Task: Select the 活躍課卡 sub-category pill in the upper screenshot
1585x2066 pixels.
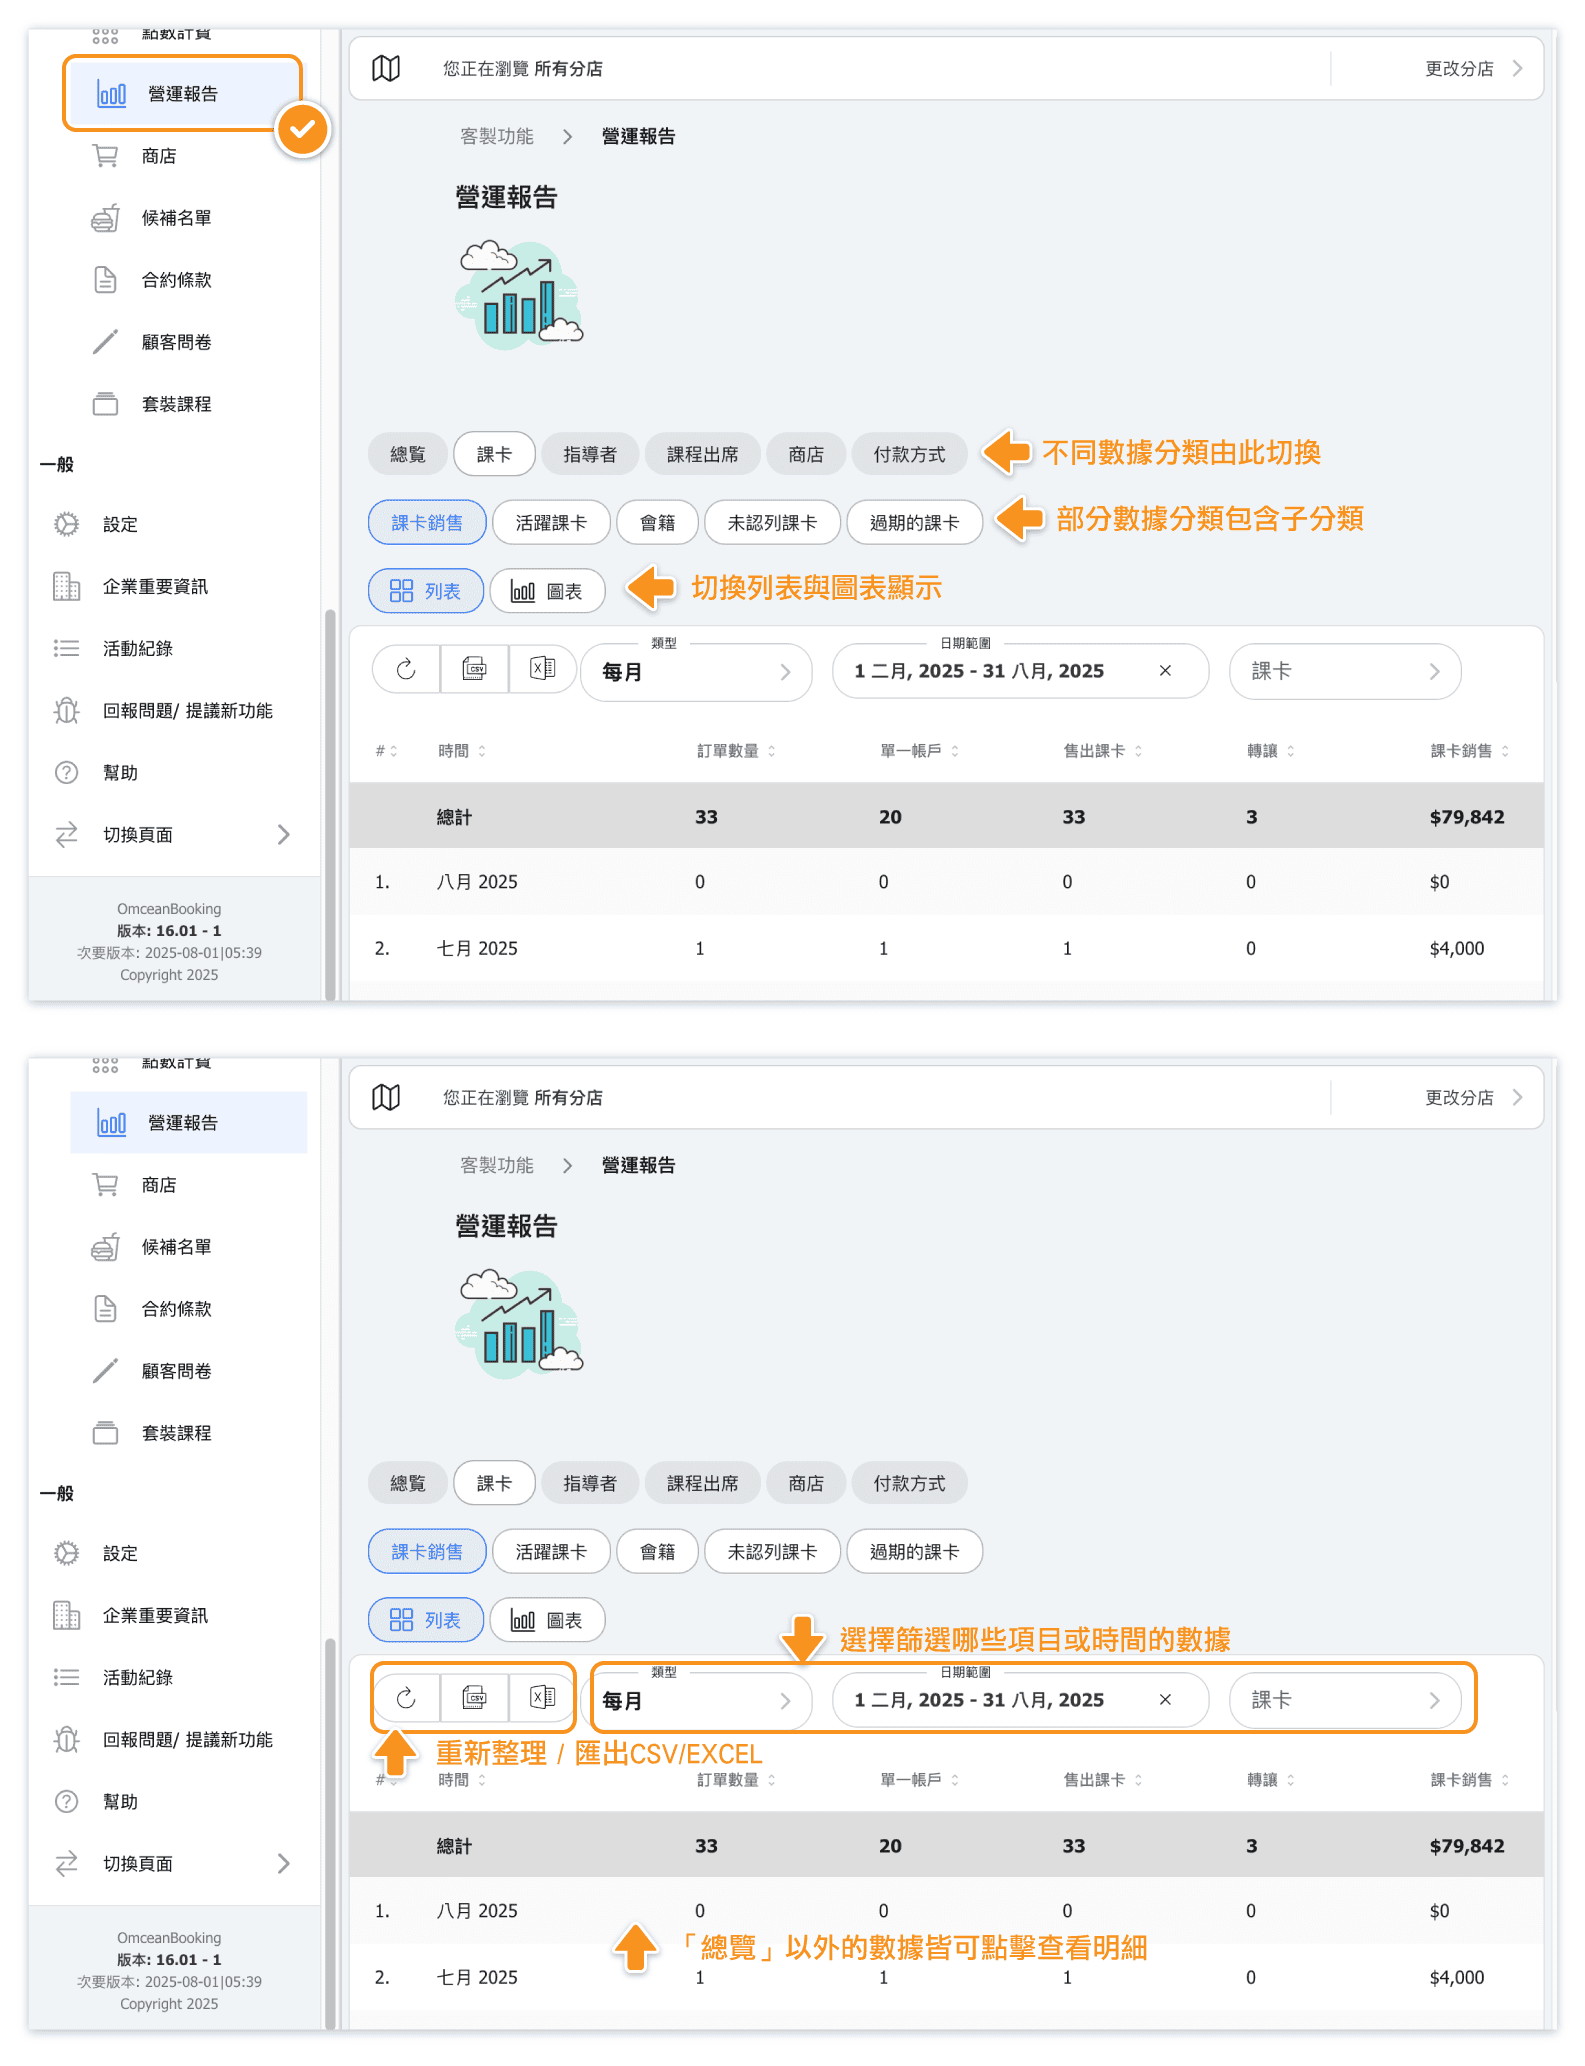Action: tap(551, 523)
